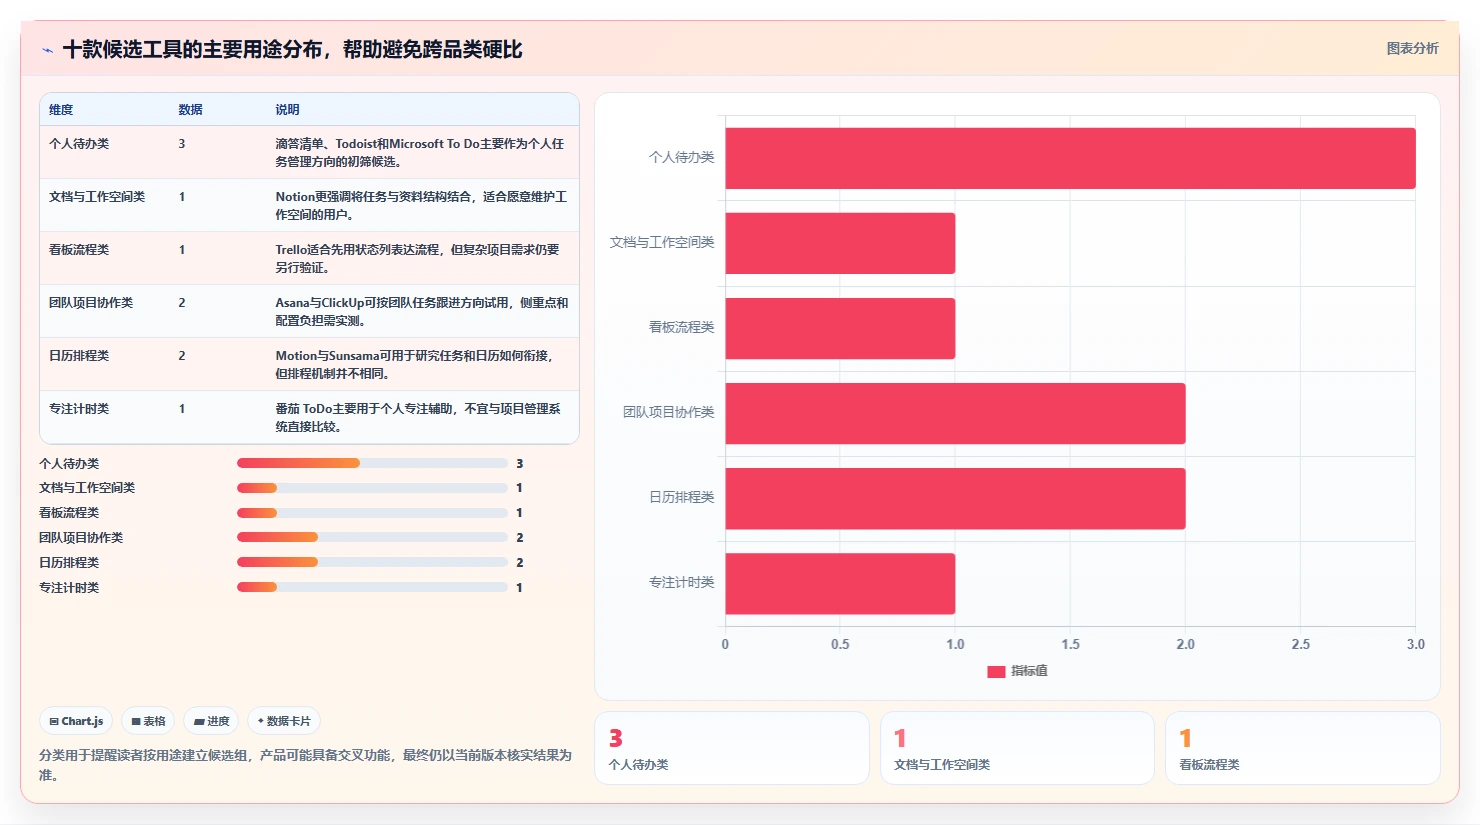The height and width of the screenshot is (825, 1480).
Task: Select the 数据 column header
Action: point(190,110)
